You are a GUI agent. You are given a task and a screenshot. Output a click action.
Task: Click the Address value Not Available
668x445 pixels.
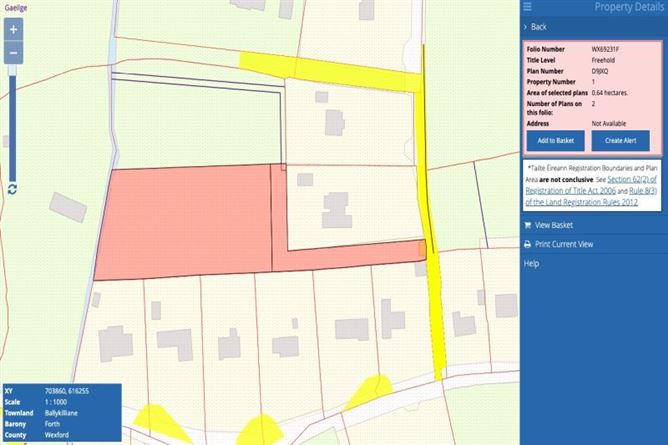pos(608,123)
